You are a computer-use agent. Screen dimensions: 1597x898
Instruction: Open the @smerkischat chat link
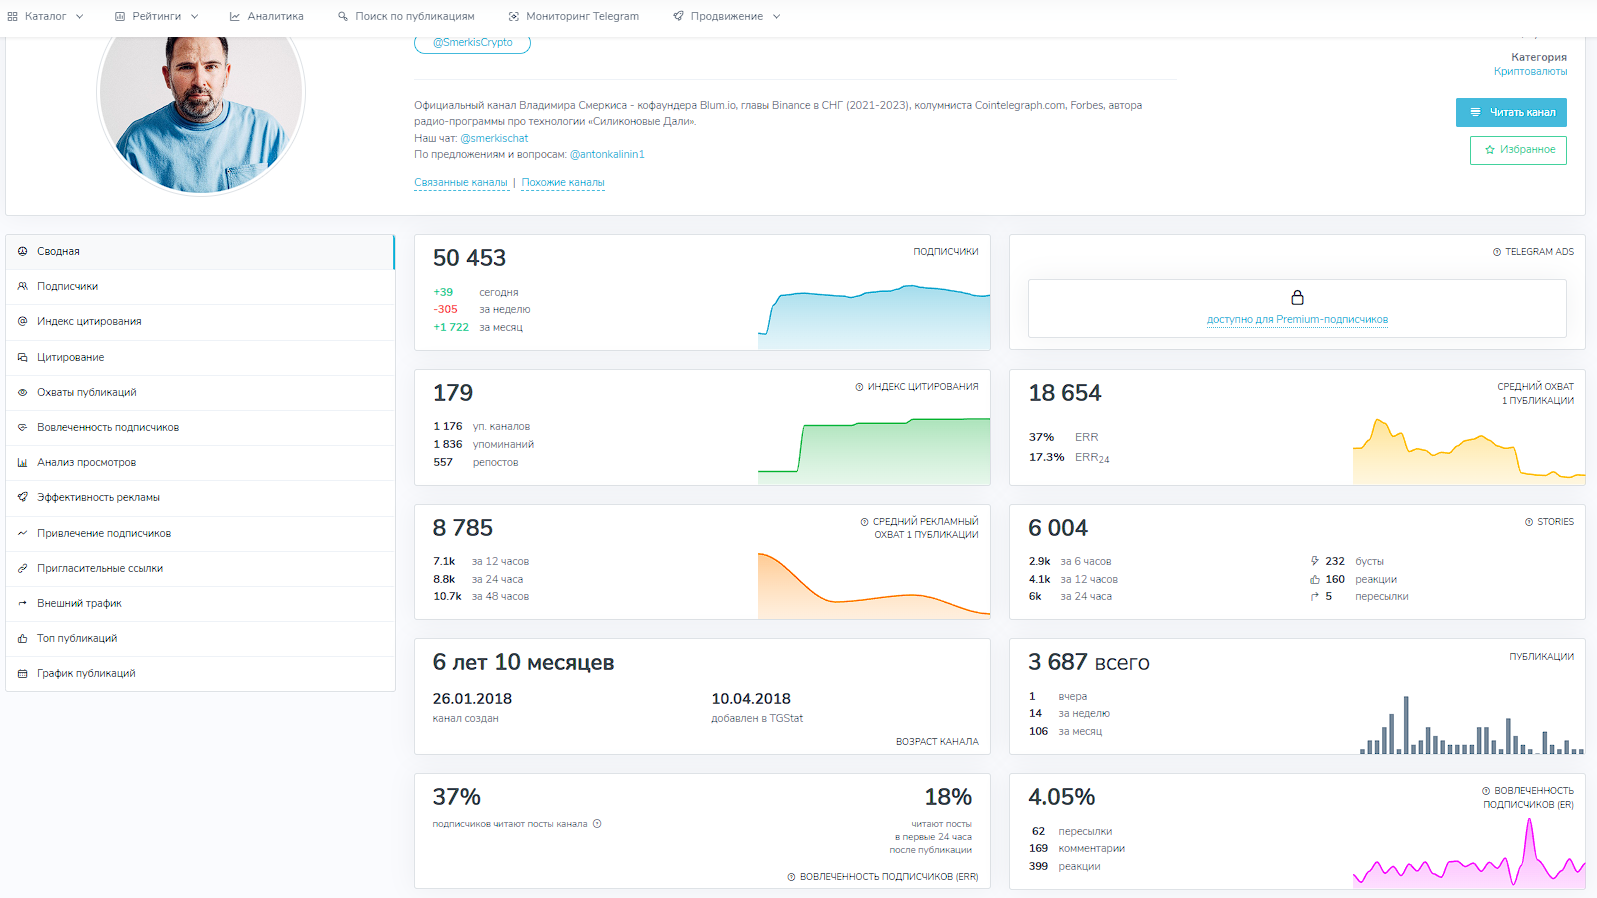pyautogui.click(x=494, y=138)
